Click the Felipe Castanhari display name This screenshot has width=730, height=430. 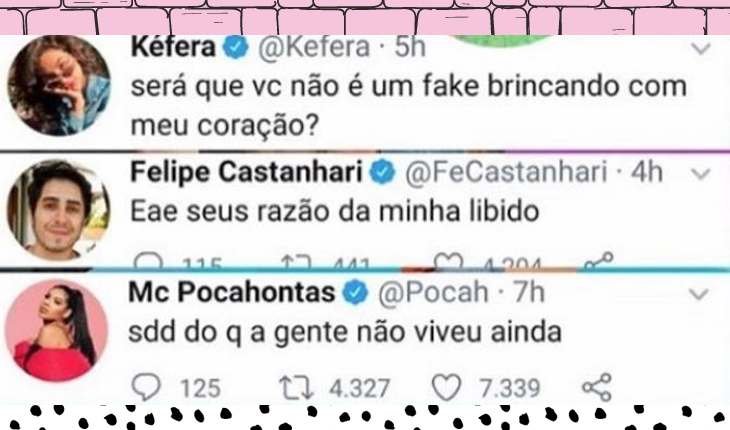pos(246,172)
